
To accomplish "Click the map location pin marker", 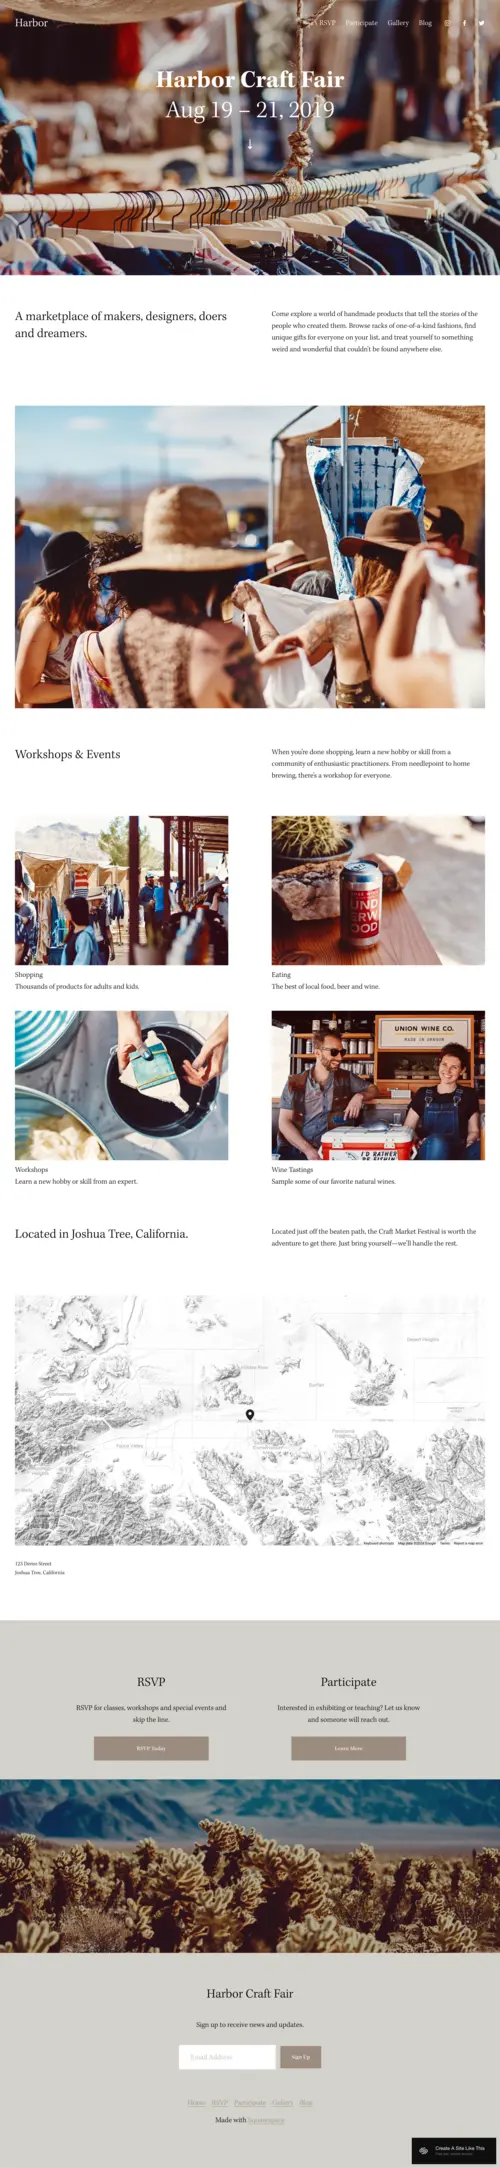I will click(x=250, y=1415).
